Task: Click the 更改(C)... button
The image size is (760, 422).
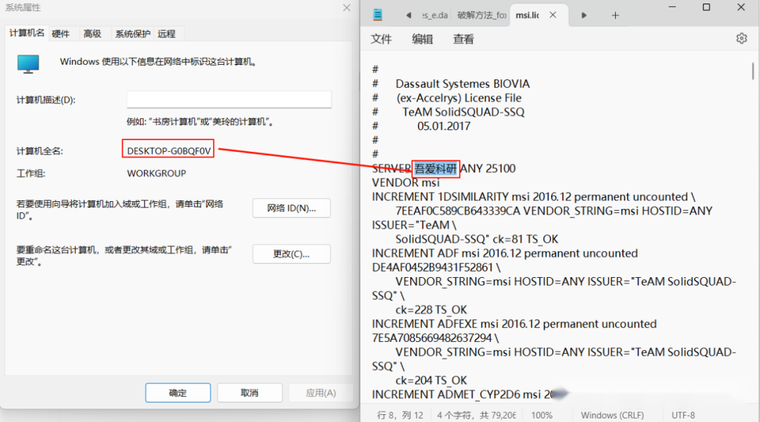Action: point(291,254)
